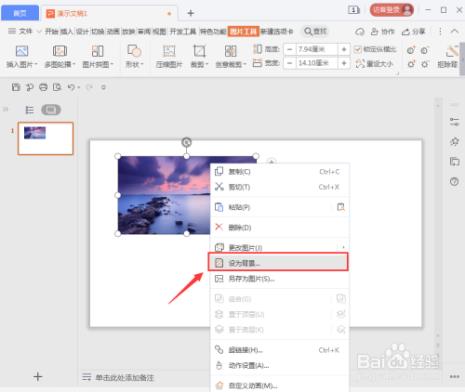This screenshot has height=392, width=465.
Task: Open the vertical three-dot more menu
Action: (440, 32)
